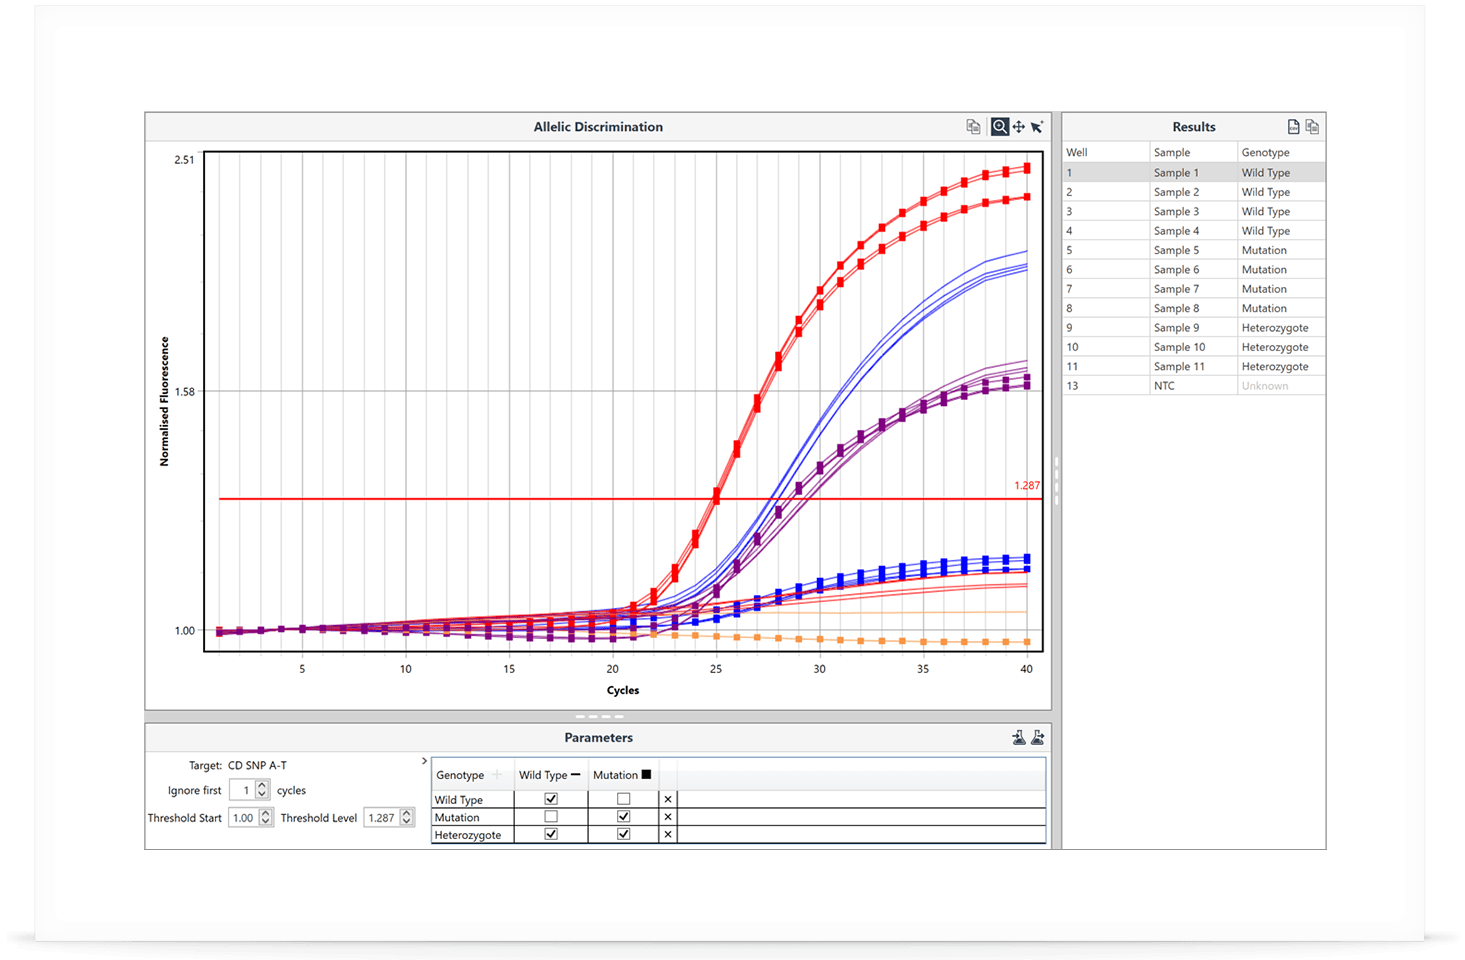Uncheck Mutation for Heterozygote genotype
The width and height of the screenshot is (1465, 960).
624,834
